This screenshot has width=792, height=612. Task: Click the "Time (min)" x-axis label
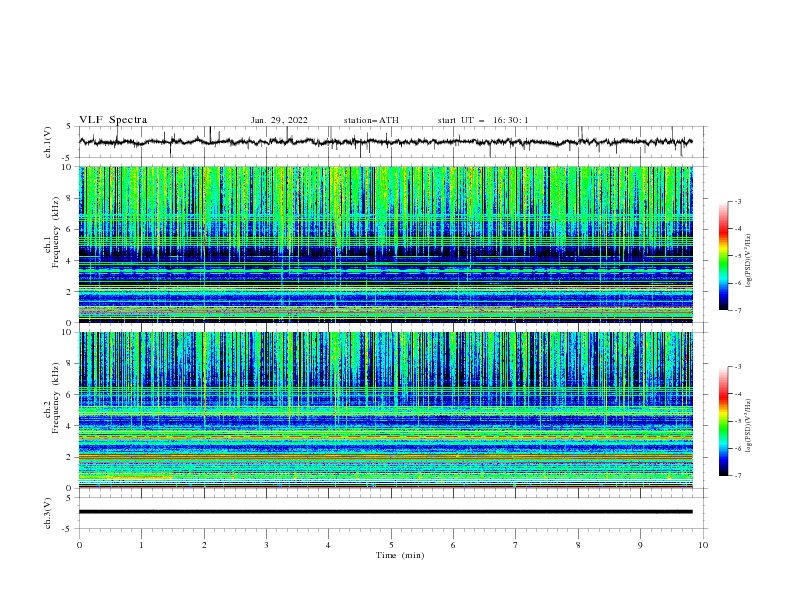pyautogui.click(x=400, y=555)
